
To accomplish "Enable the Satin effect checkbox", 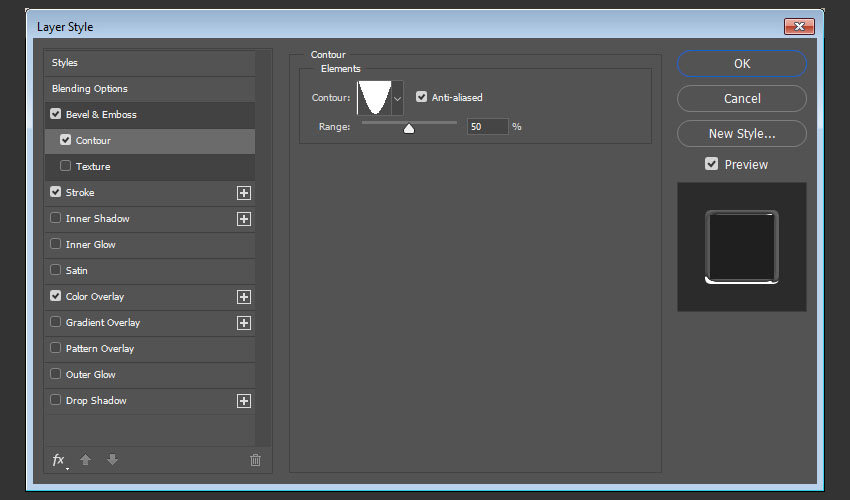I will point(55,270).
